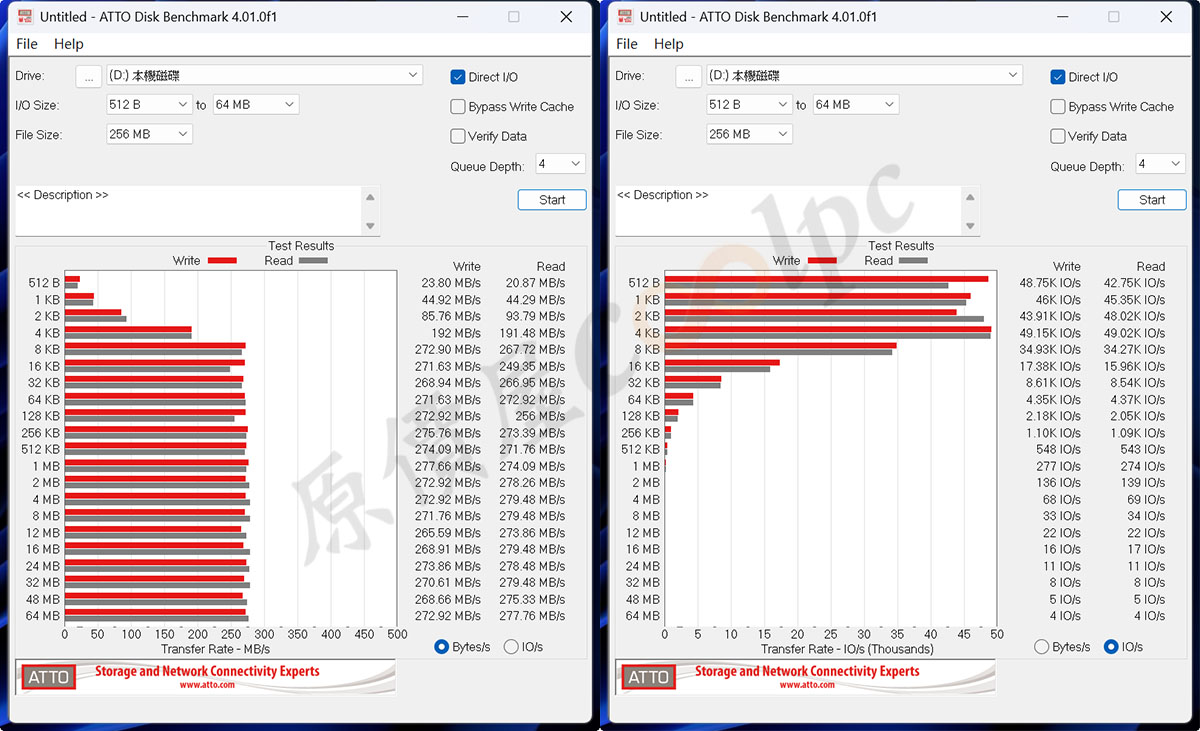Viewport: 1200px width, 731px height.
Task: Uncheck Direct I/O in the left window
Action: tap(458, 77)
